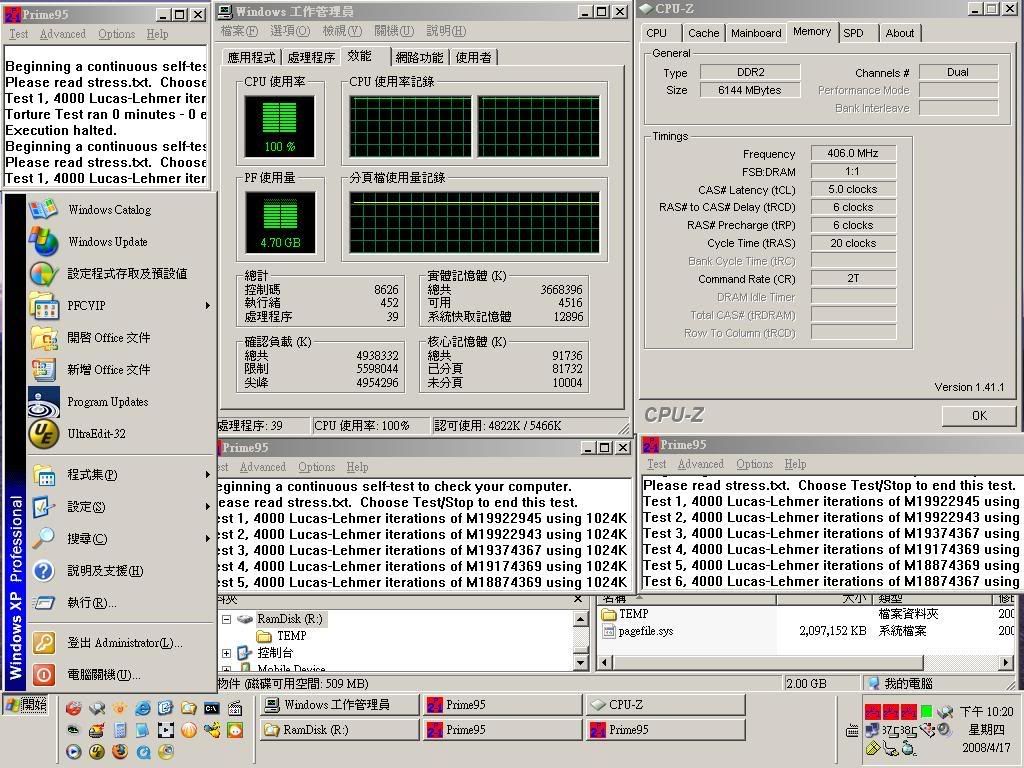
Task: Click the Program Updates start menu icon
Action: coord(43,402)
